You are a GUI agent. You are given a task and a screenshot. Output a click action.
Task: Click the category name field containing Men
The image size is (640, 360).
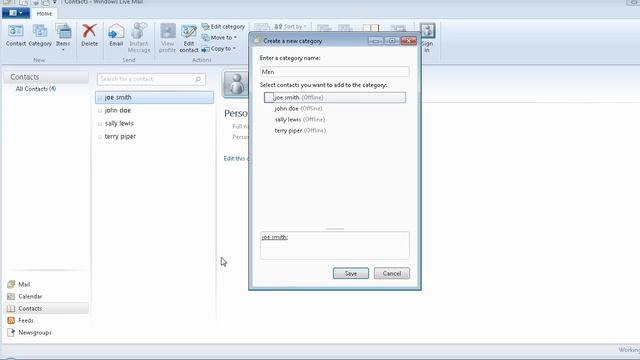[334, 72]
